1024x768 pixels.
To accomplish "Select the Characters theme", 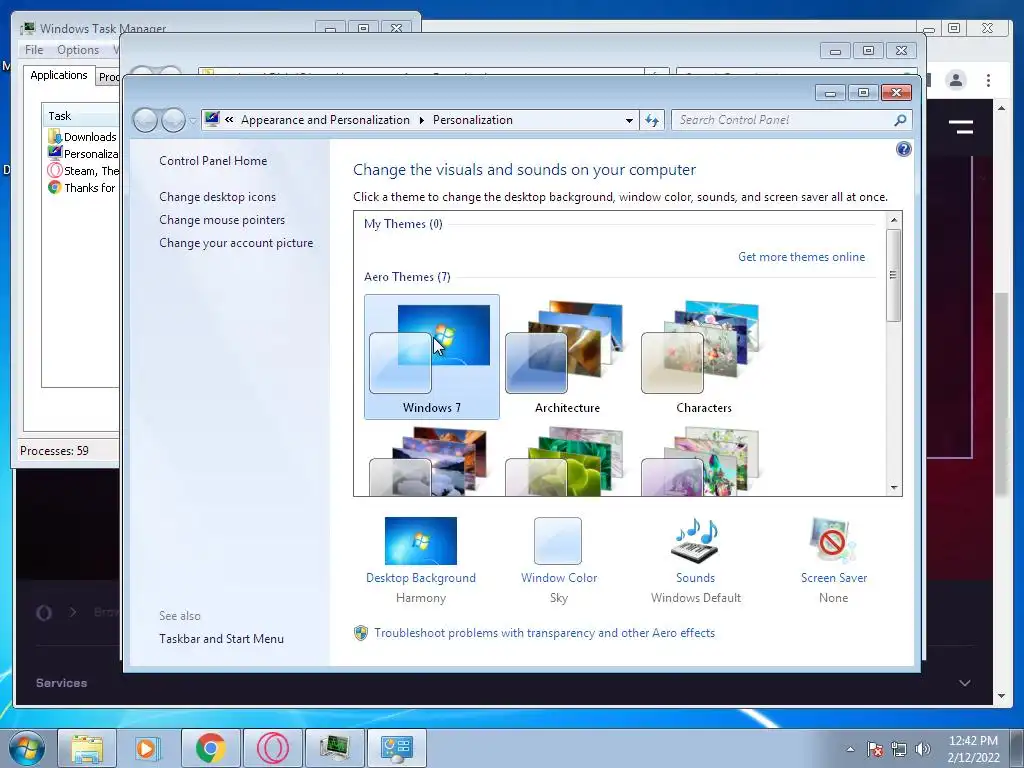I will 703,357.
